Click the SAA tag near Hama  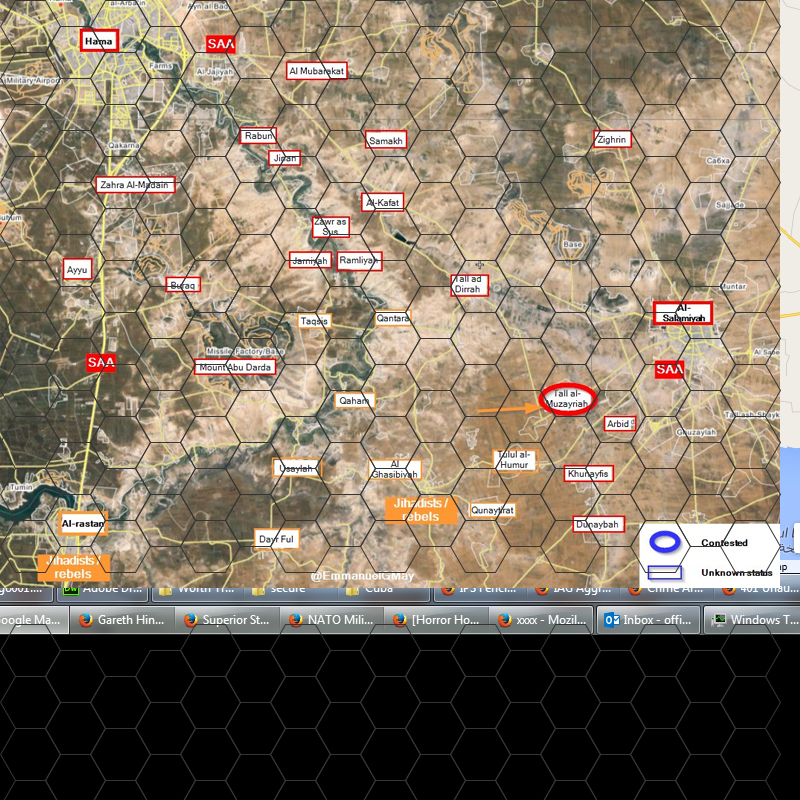[x=220, y=44]
